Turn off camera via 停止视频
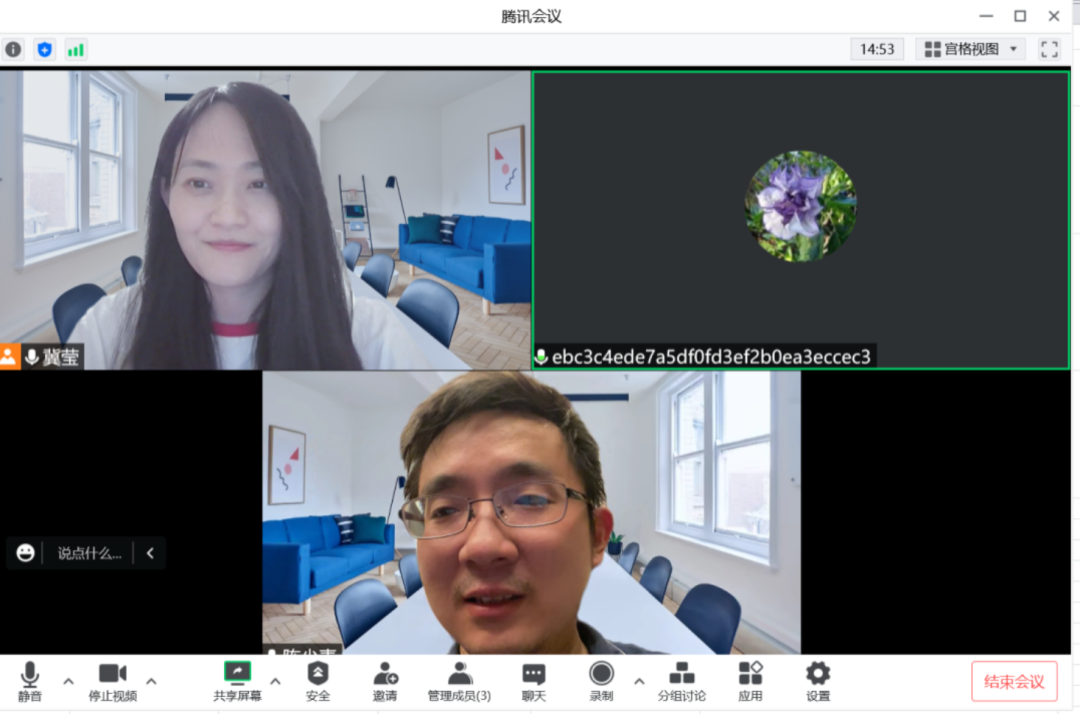This screenshot has width=1080, height=714. [112, 681]
